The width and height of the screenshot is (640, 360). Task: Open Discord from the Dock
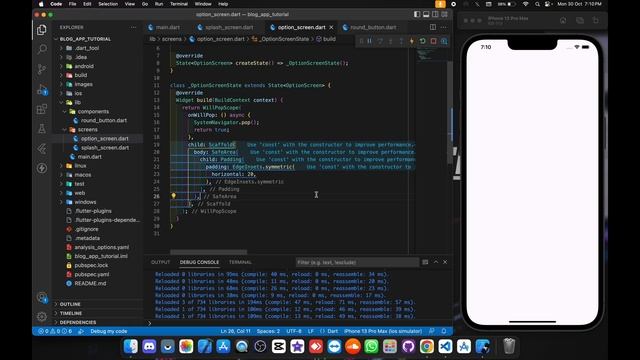149,347
